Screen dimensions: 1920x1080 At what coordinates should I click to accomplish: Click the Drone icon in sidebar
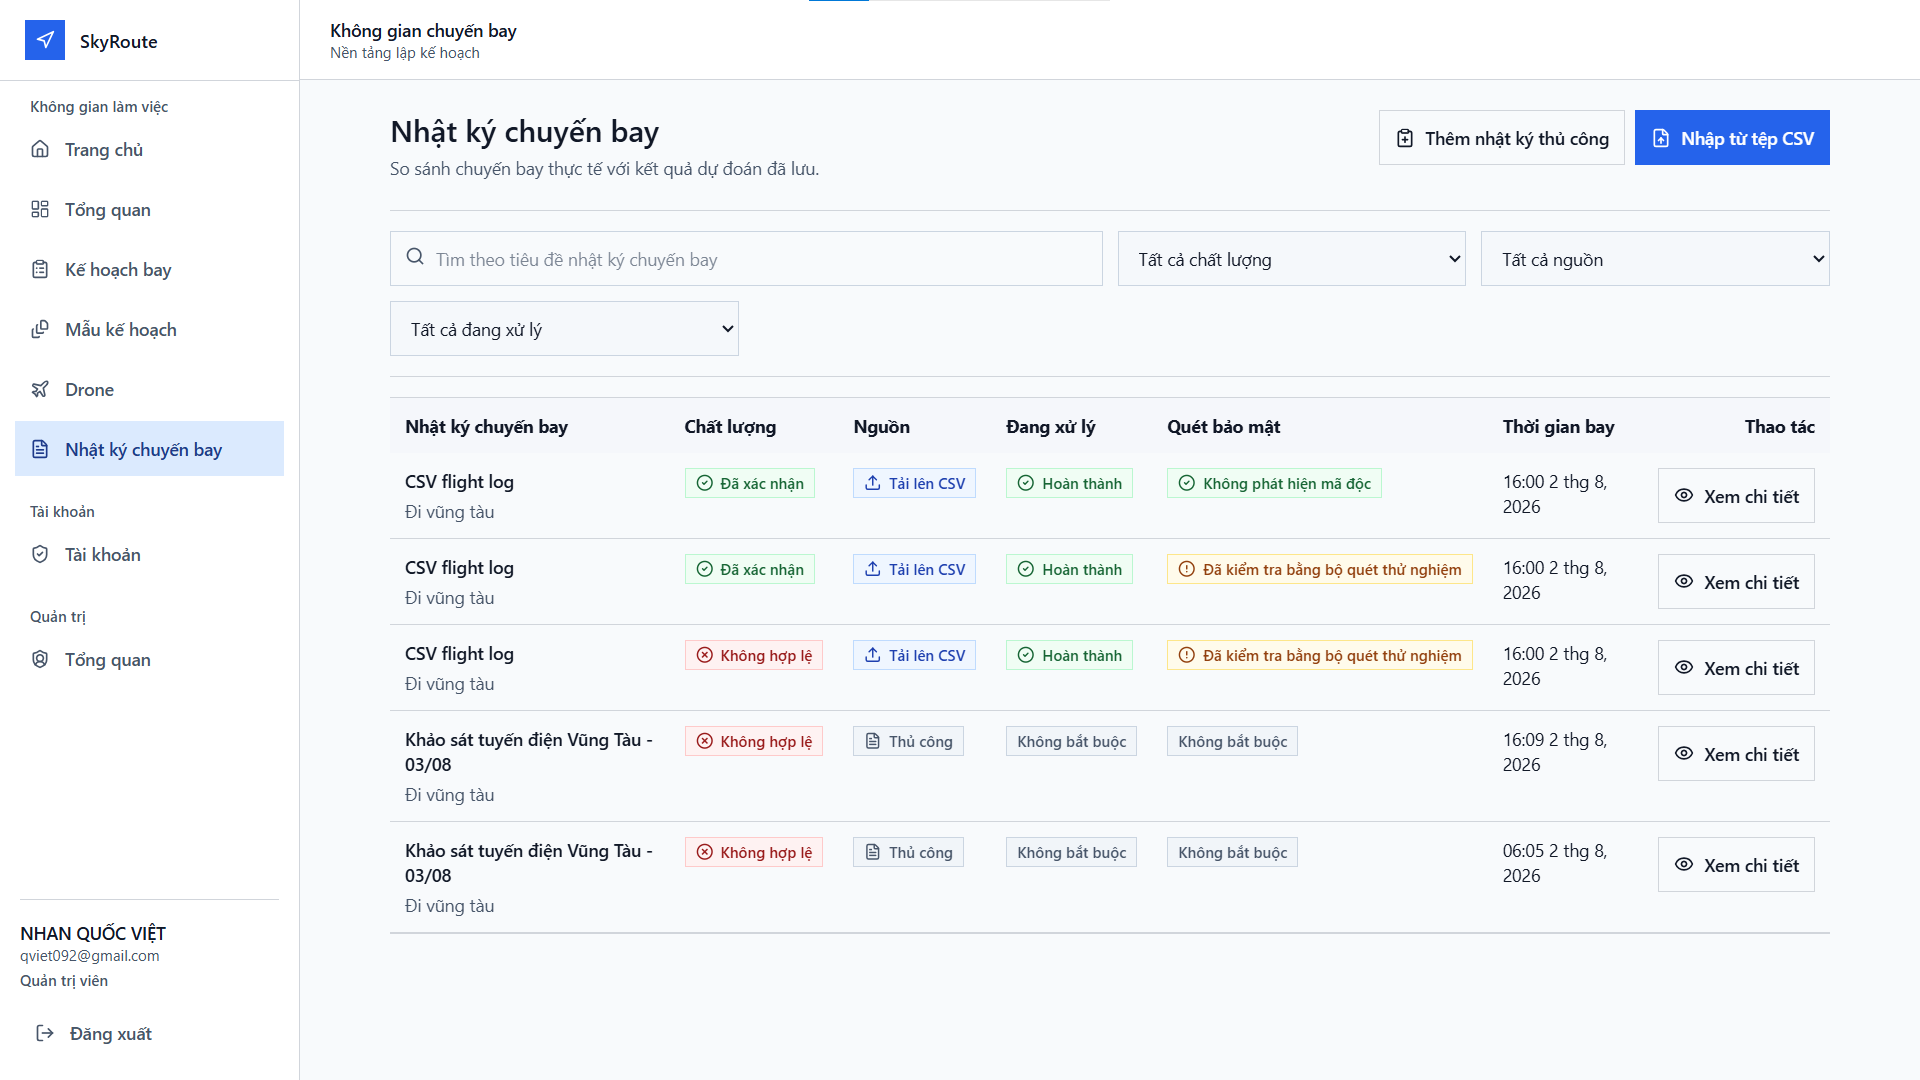click(x=40, y=389)
